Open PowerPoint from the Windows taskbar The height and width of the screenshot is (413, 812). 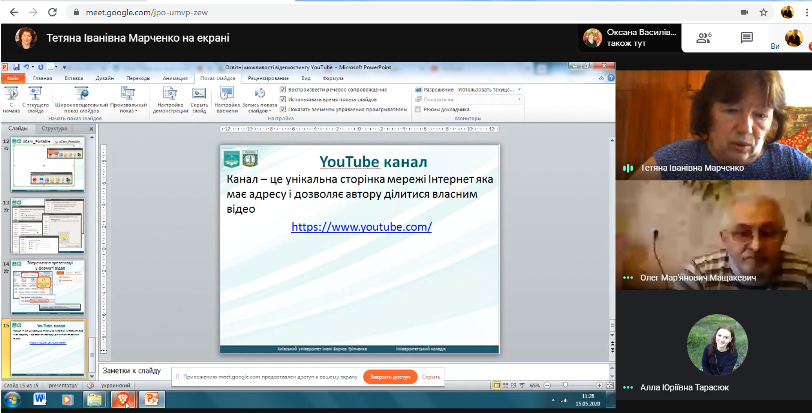click(x=153, y=399)
